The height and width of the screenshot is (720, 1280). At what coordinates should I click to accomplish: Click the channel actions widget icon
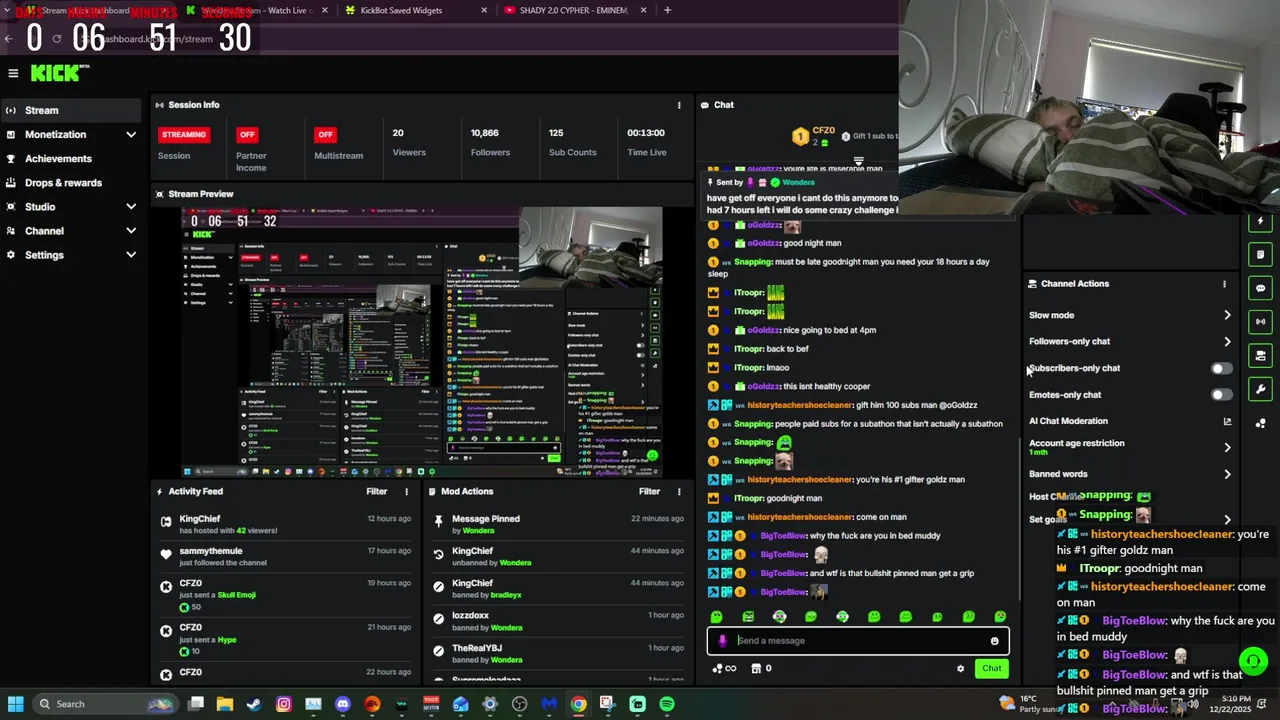(1260, 356)
